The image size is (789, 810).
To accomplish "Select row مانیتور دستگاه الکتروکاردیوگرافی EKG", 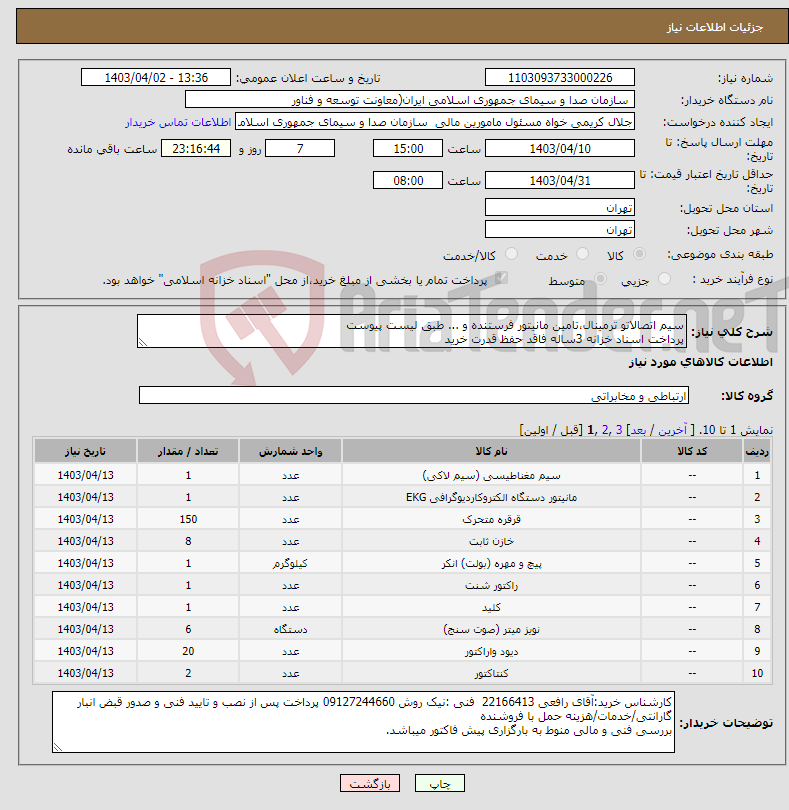I will click(403, 497).
